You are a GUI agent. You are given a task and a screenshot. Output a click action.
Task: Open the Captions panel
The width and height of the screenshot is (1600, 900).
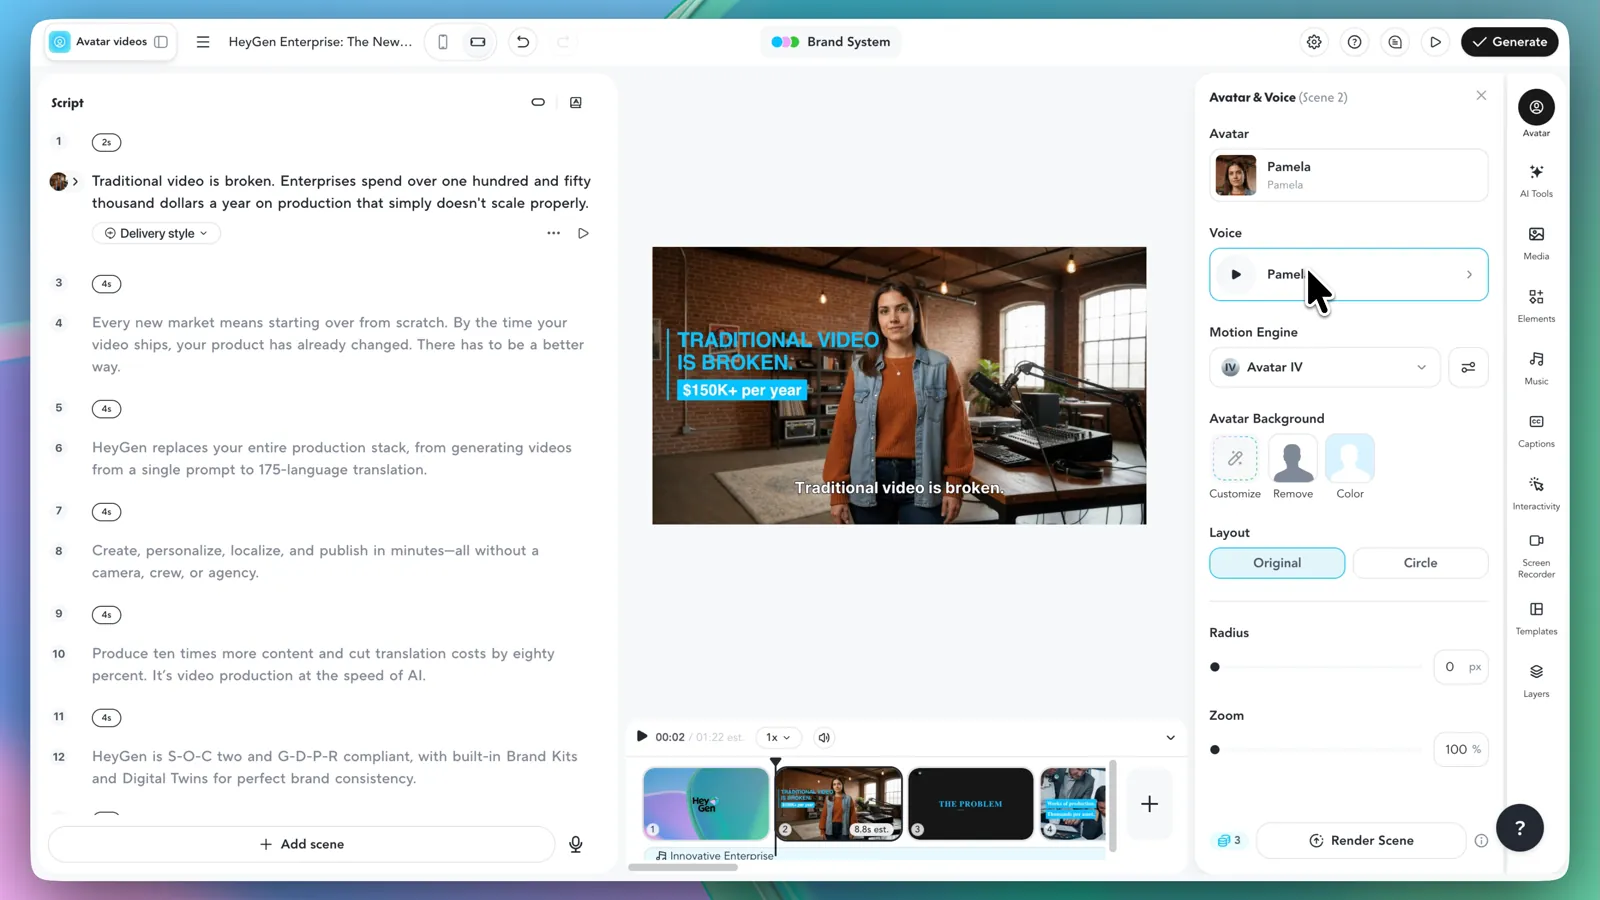click(x=1536, y=430)
